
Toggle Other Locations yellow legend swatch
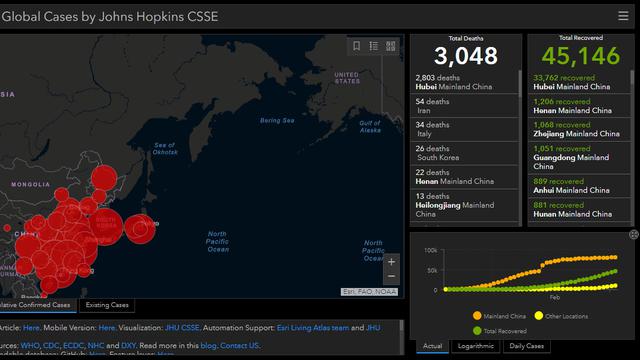pyautogui.click(x=539, y=316)
